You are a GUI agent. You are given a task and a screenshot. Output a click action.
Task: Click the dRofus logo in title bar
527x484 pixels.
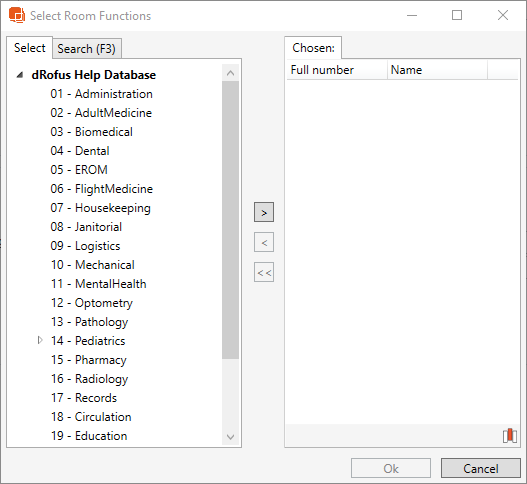(x=17, y=15)
